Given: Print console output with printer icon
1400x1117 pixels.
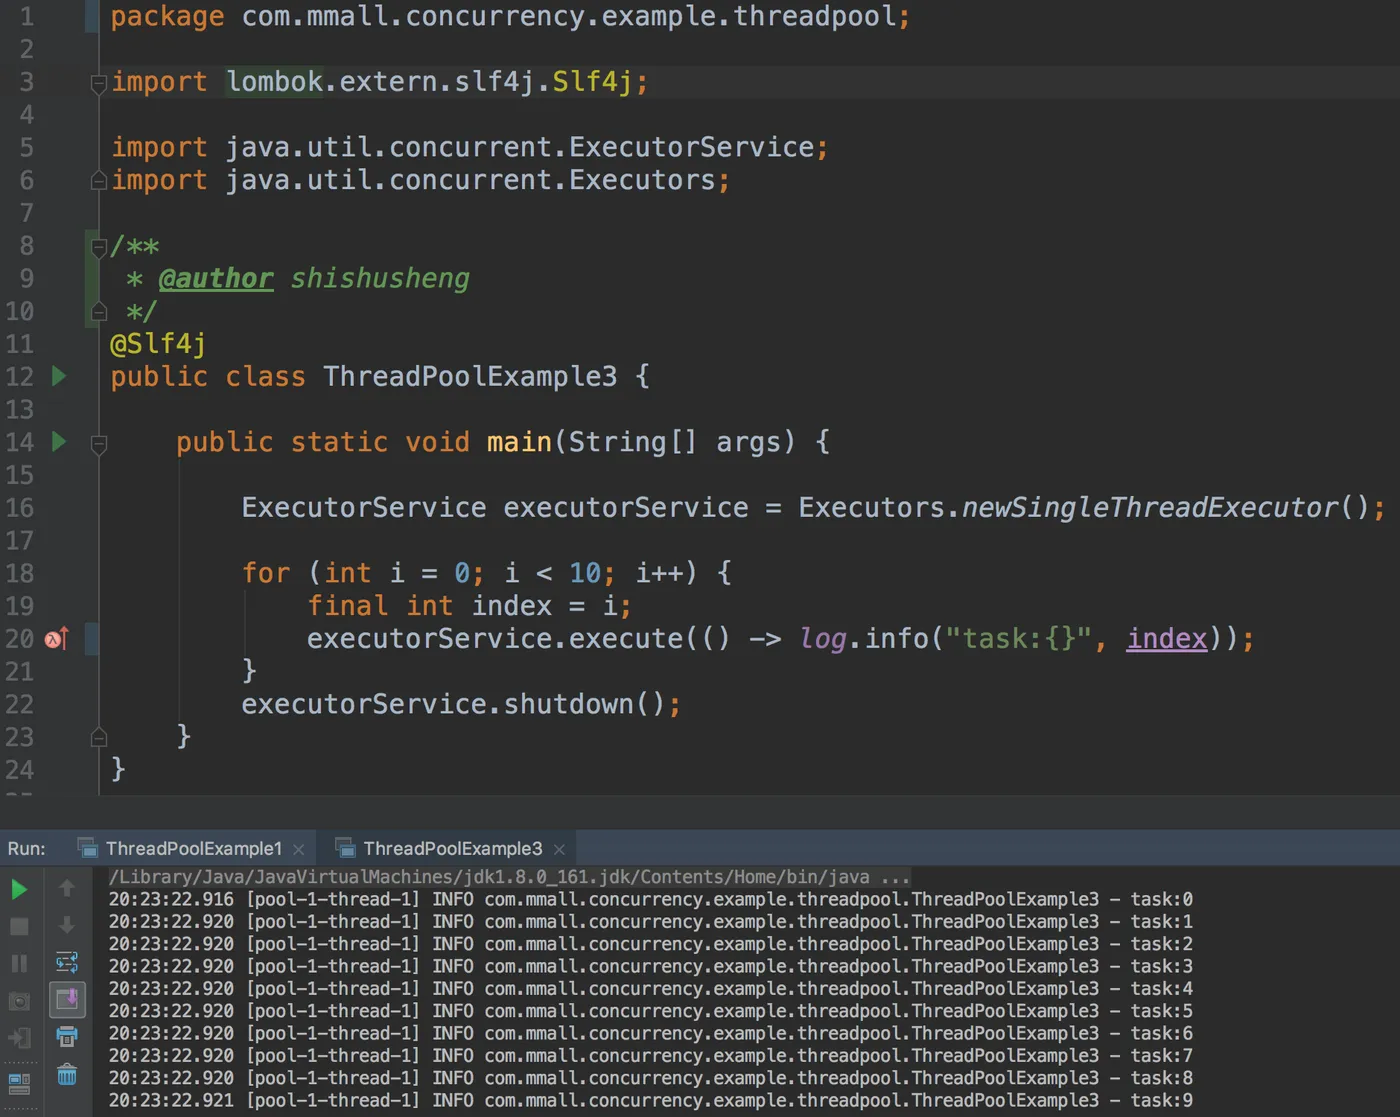Looking at the screenshot, I should [x=67, y=1037].
